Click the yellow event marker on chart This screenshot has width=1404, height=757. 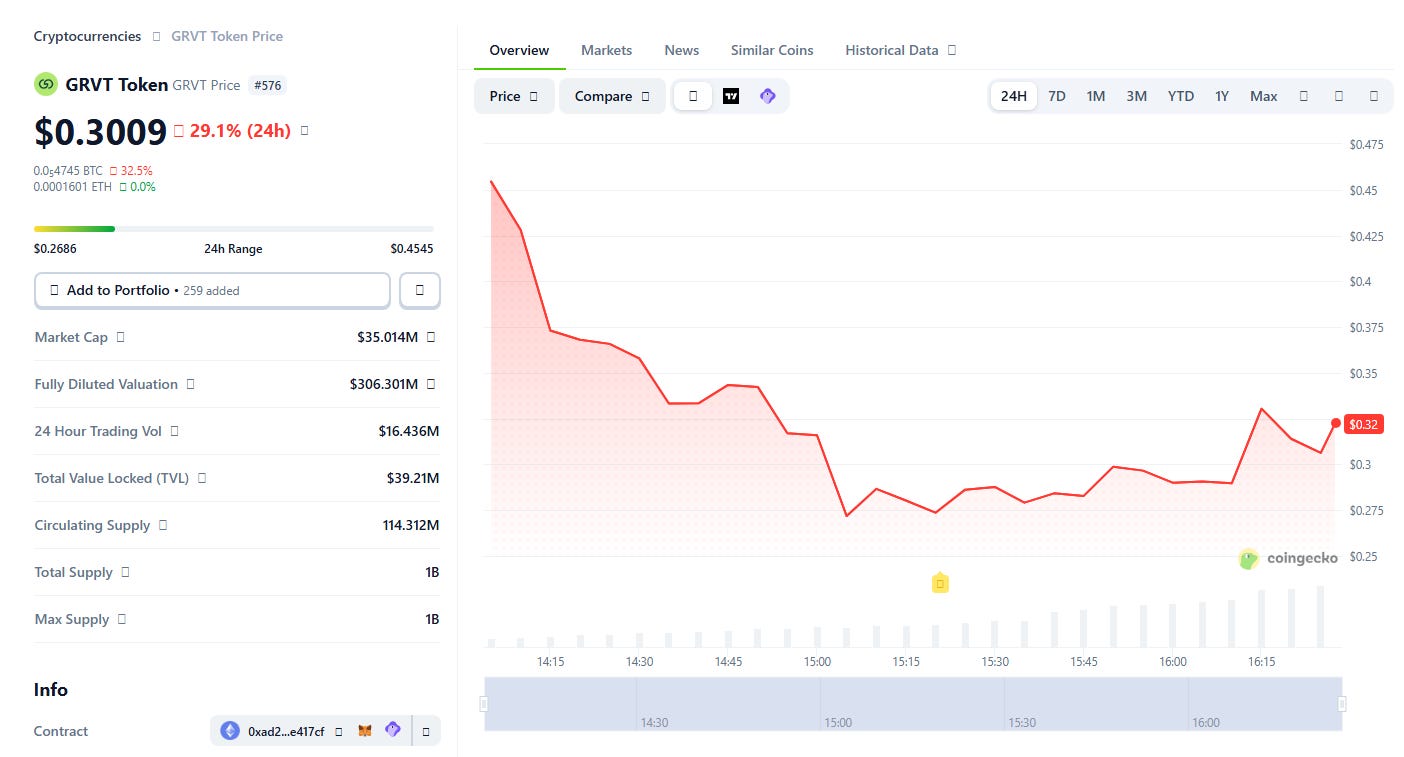tap(940, 583)
